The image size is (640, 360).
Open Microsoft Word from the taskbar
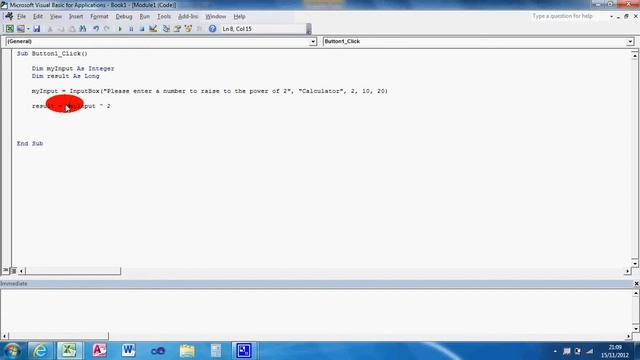click(x=128, y=351)
